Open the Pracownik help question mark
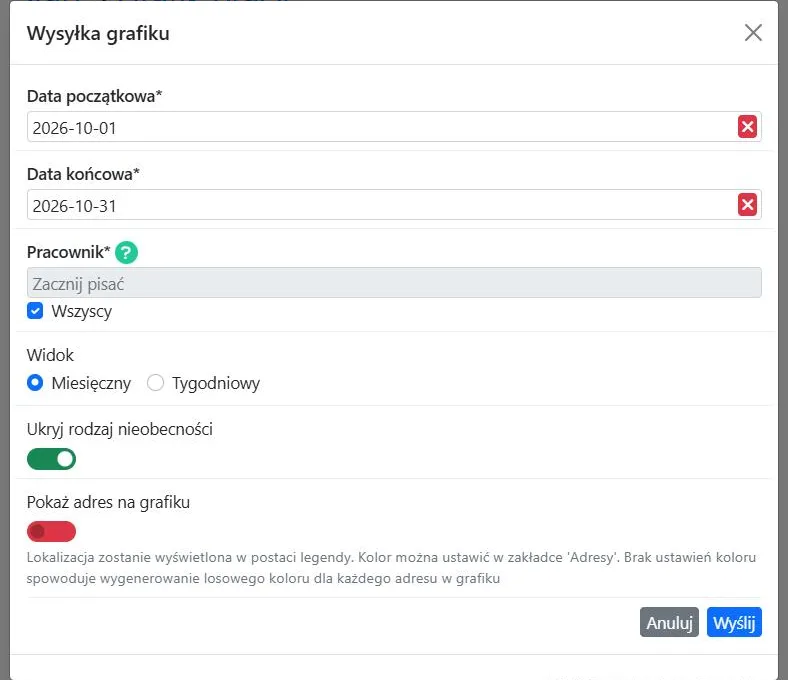 pos(126,252)
